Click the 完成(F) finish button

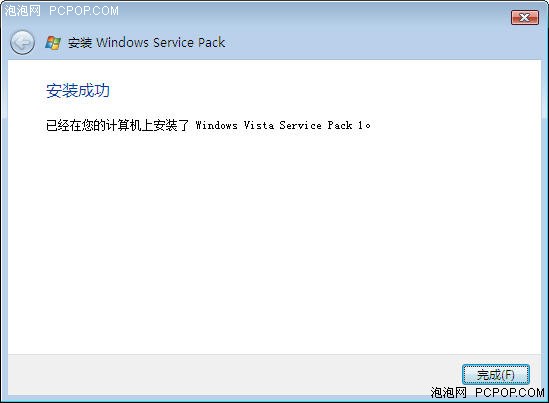click(x=495, y=375)
